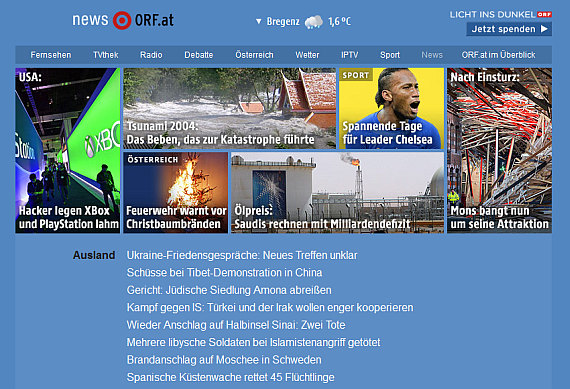Open Spanische Küstenwache rettet 45 Flüchtlinge
Screen dimensions: 570x389
pos(230,377)
